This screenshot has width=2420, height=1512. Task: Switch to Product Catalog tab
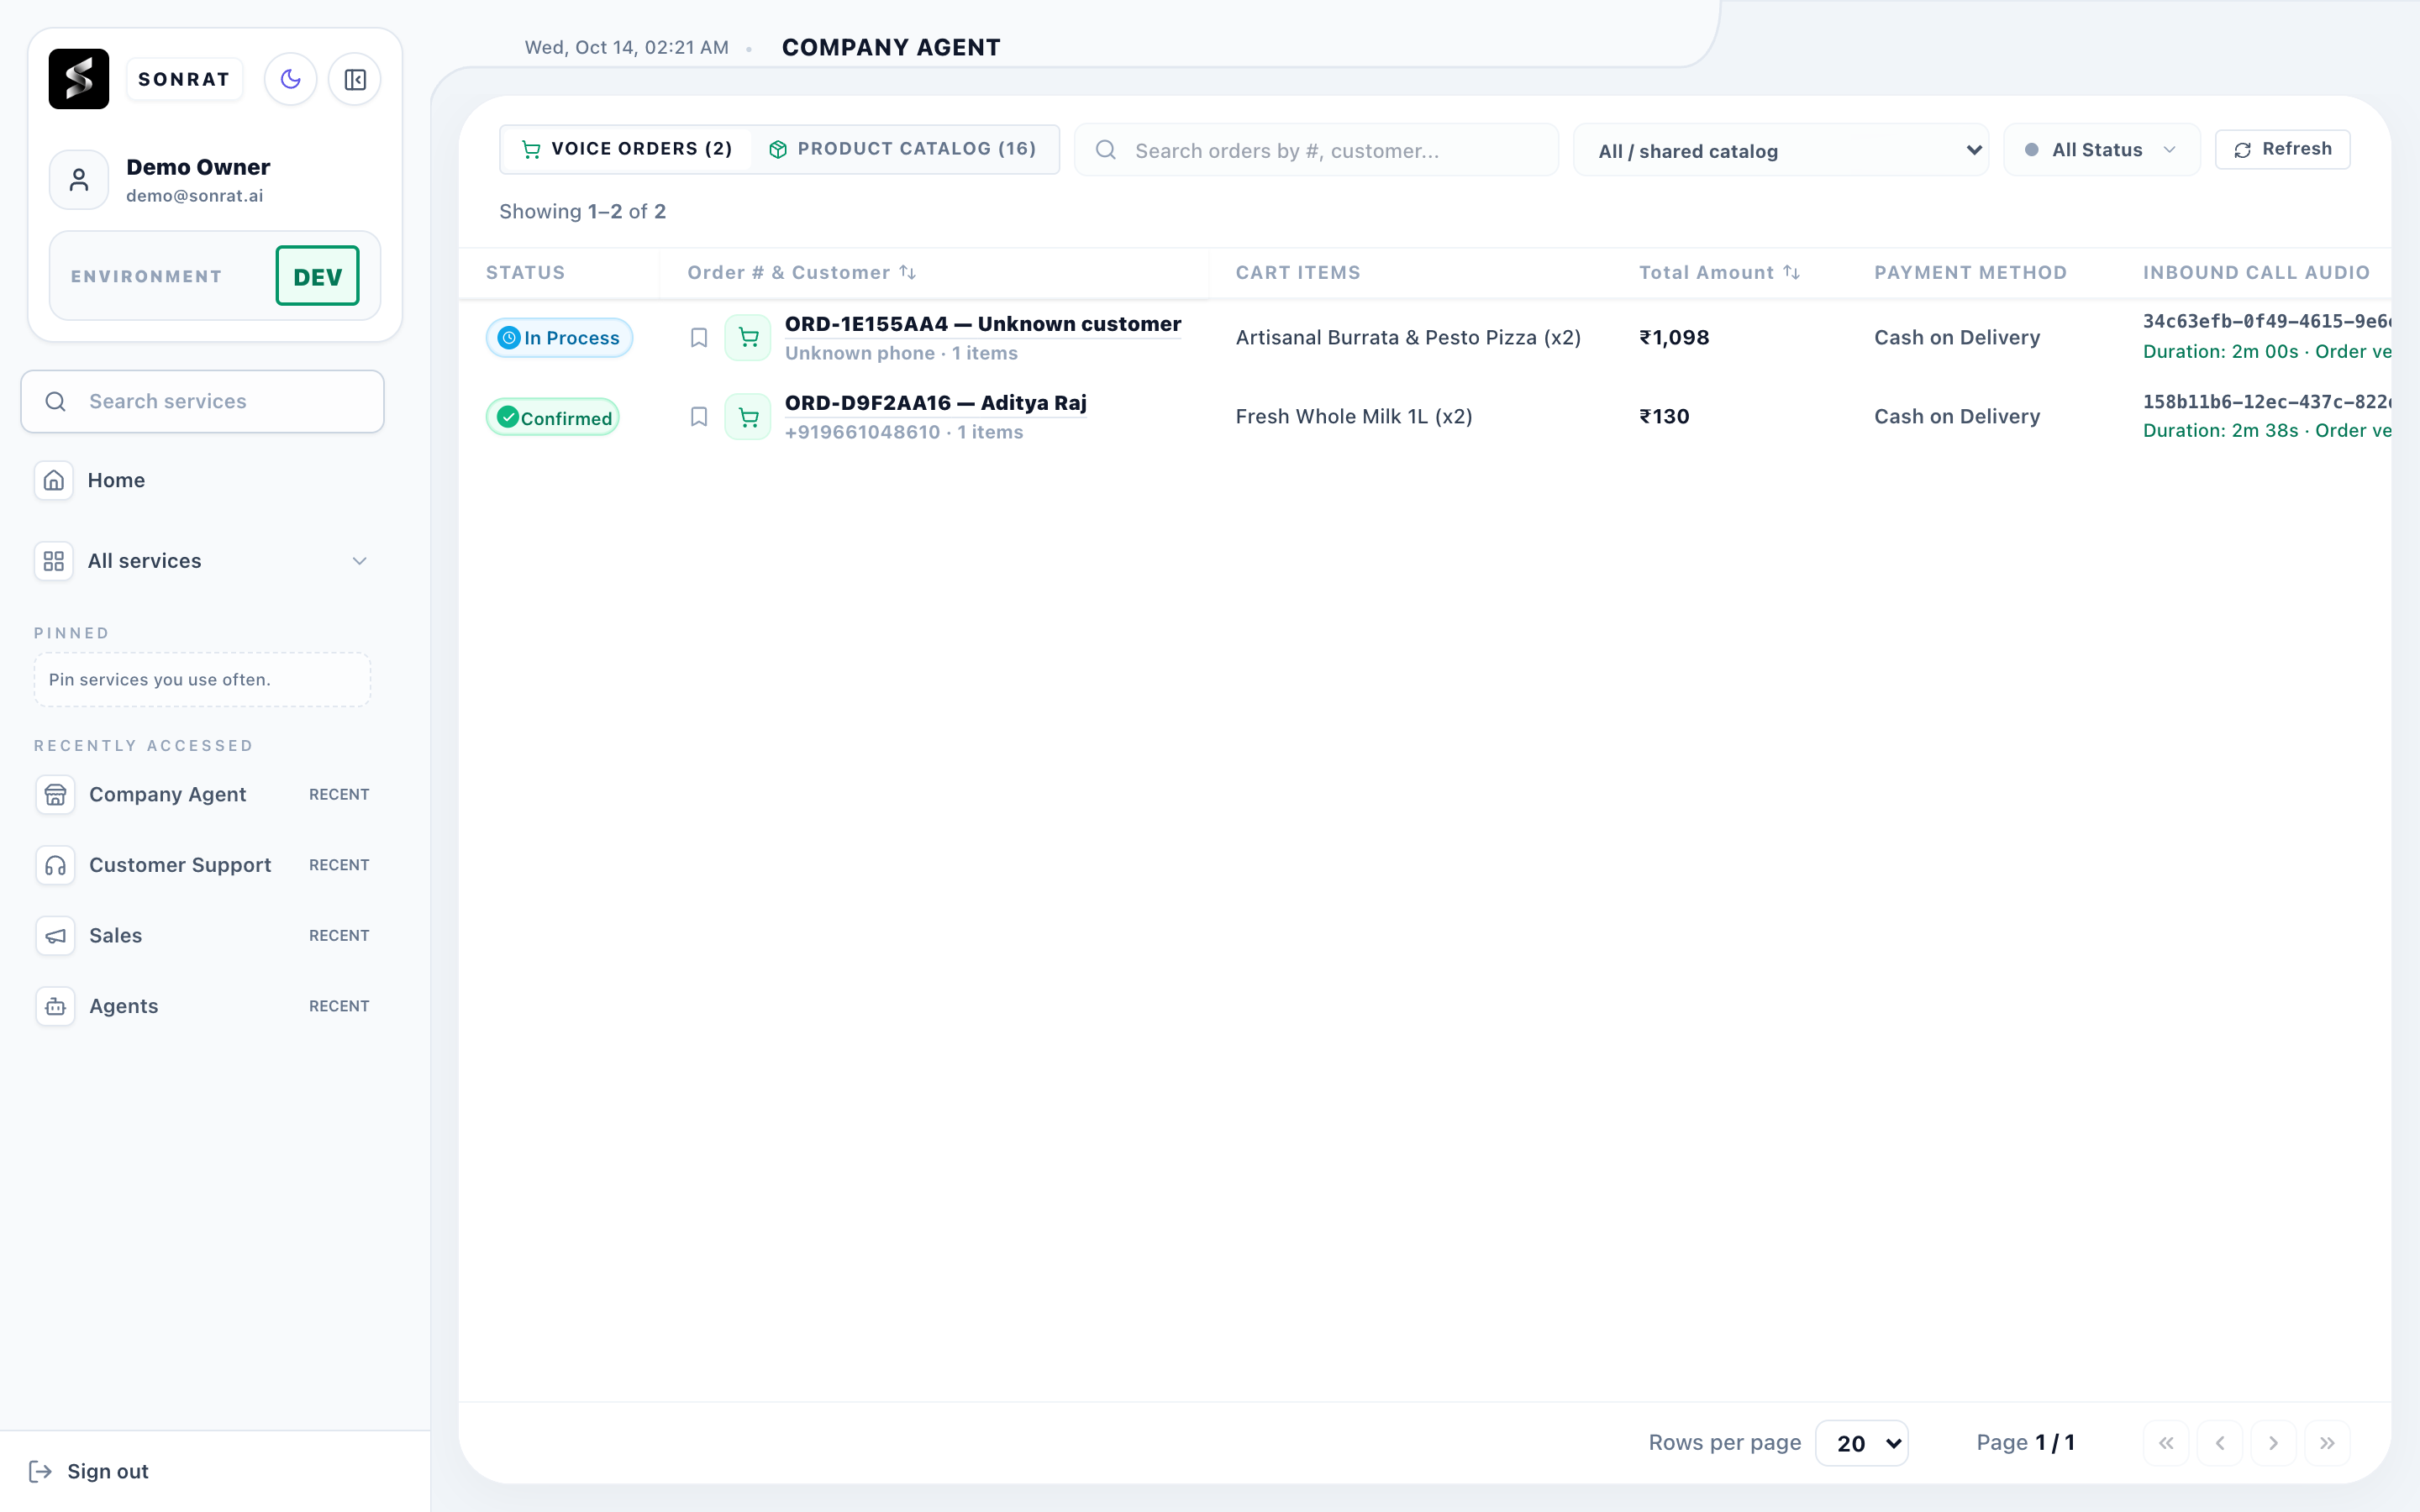[x=903, y=149]
